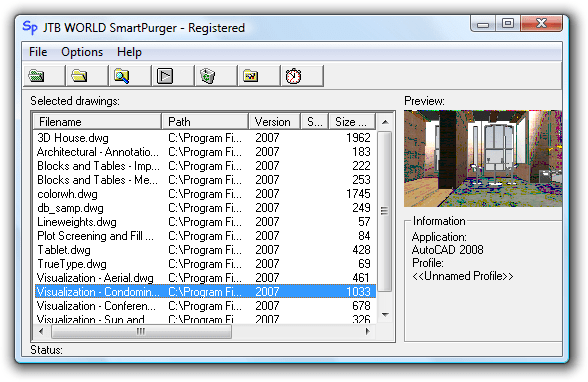This screenshot has height=382, width=588.
Task: Click the horizontal scrollbar right arrow
Action: [368, 331]
